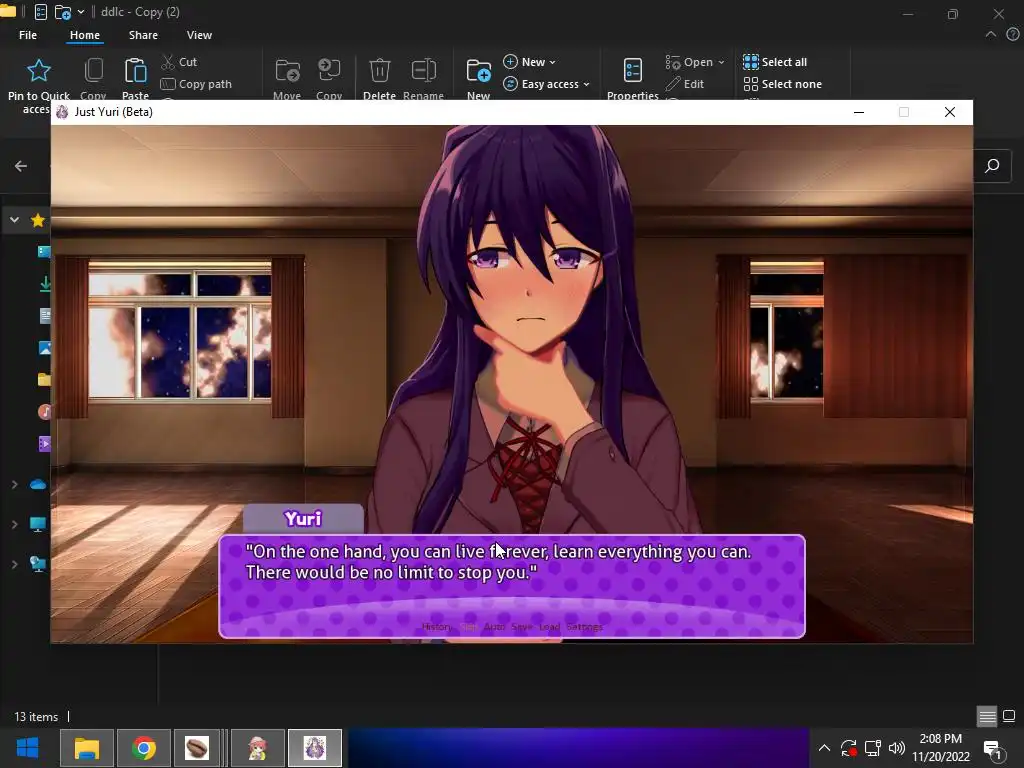This screenshot has width=1024, height=768.
Task: Expand the This PC tree node
Action: click(x=14, y=524)
